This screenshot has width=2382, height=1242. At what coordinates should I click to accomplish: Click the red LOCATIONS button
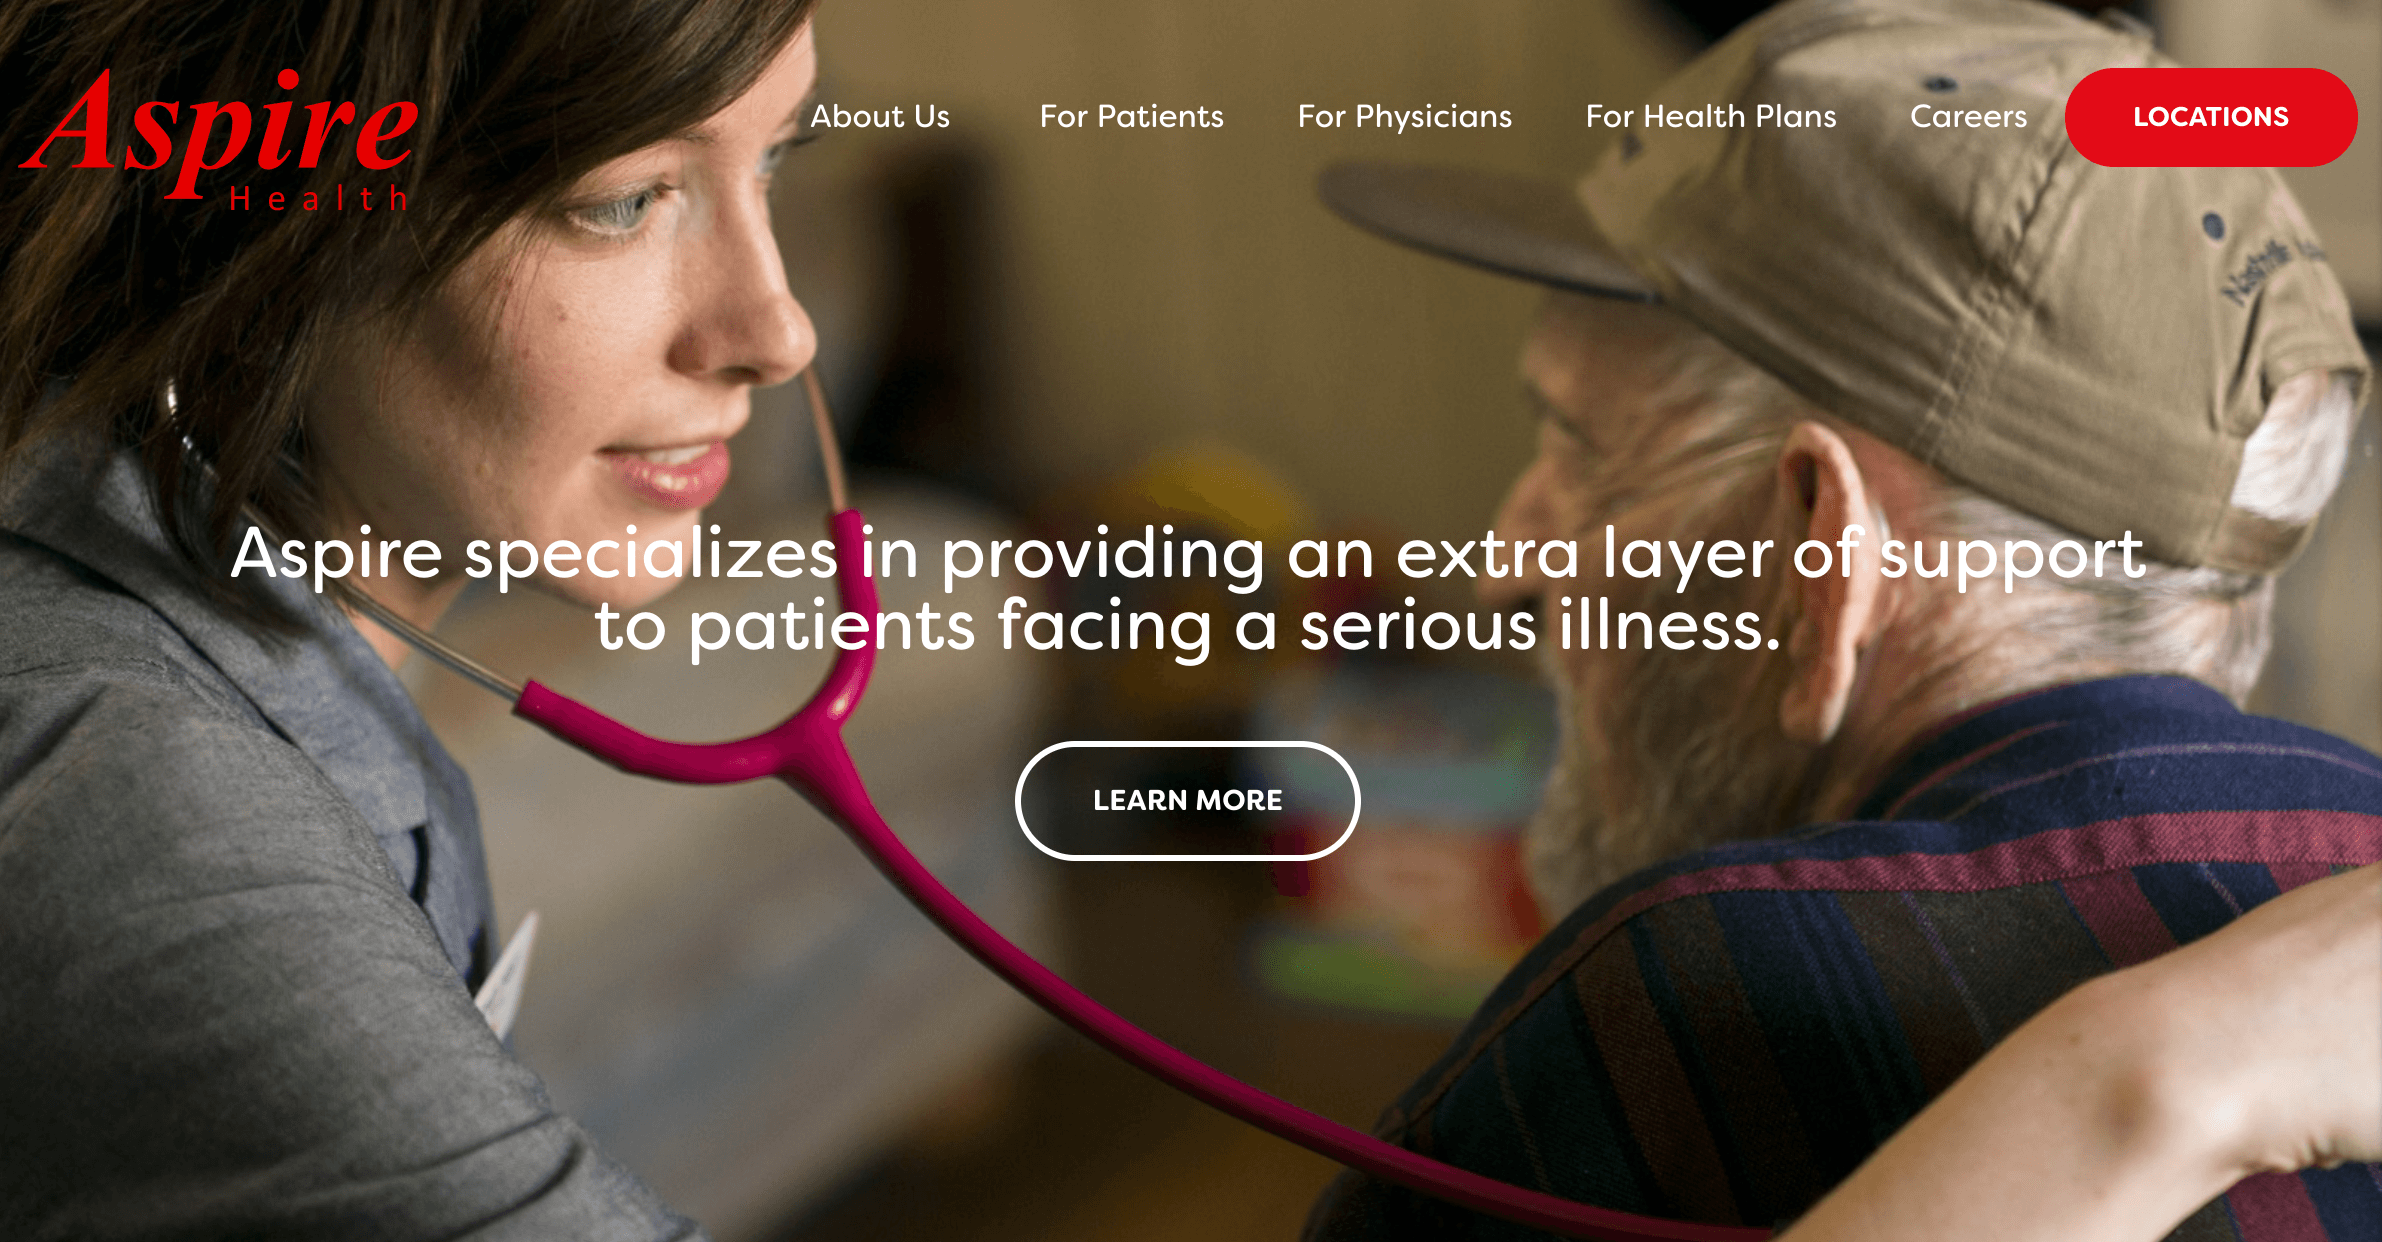tap(2210, 117)
